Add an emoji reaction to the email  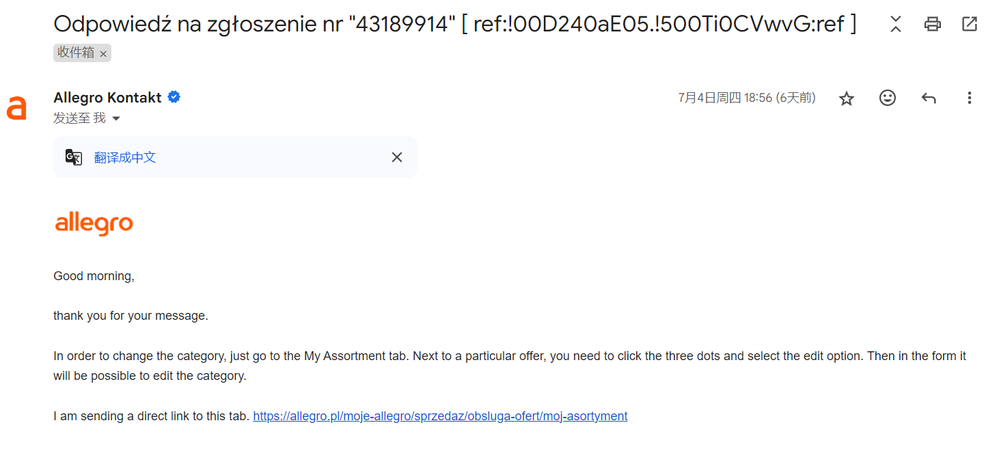tap(888, 97)
